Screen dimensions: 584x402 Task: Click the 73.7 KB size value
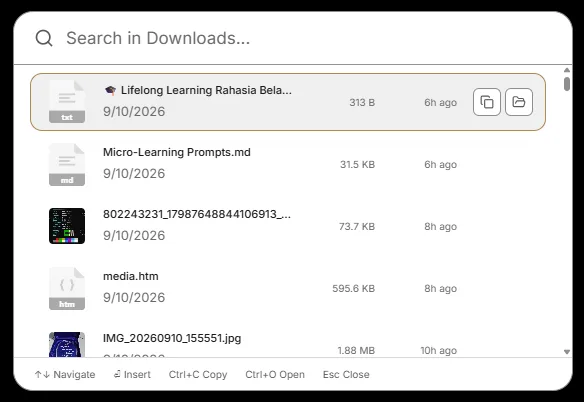click(357, 227)
